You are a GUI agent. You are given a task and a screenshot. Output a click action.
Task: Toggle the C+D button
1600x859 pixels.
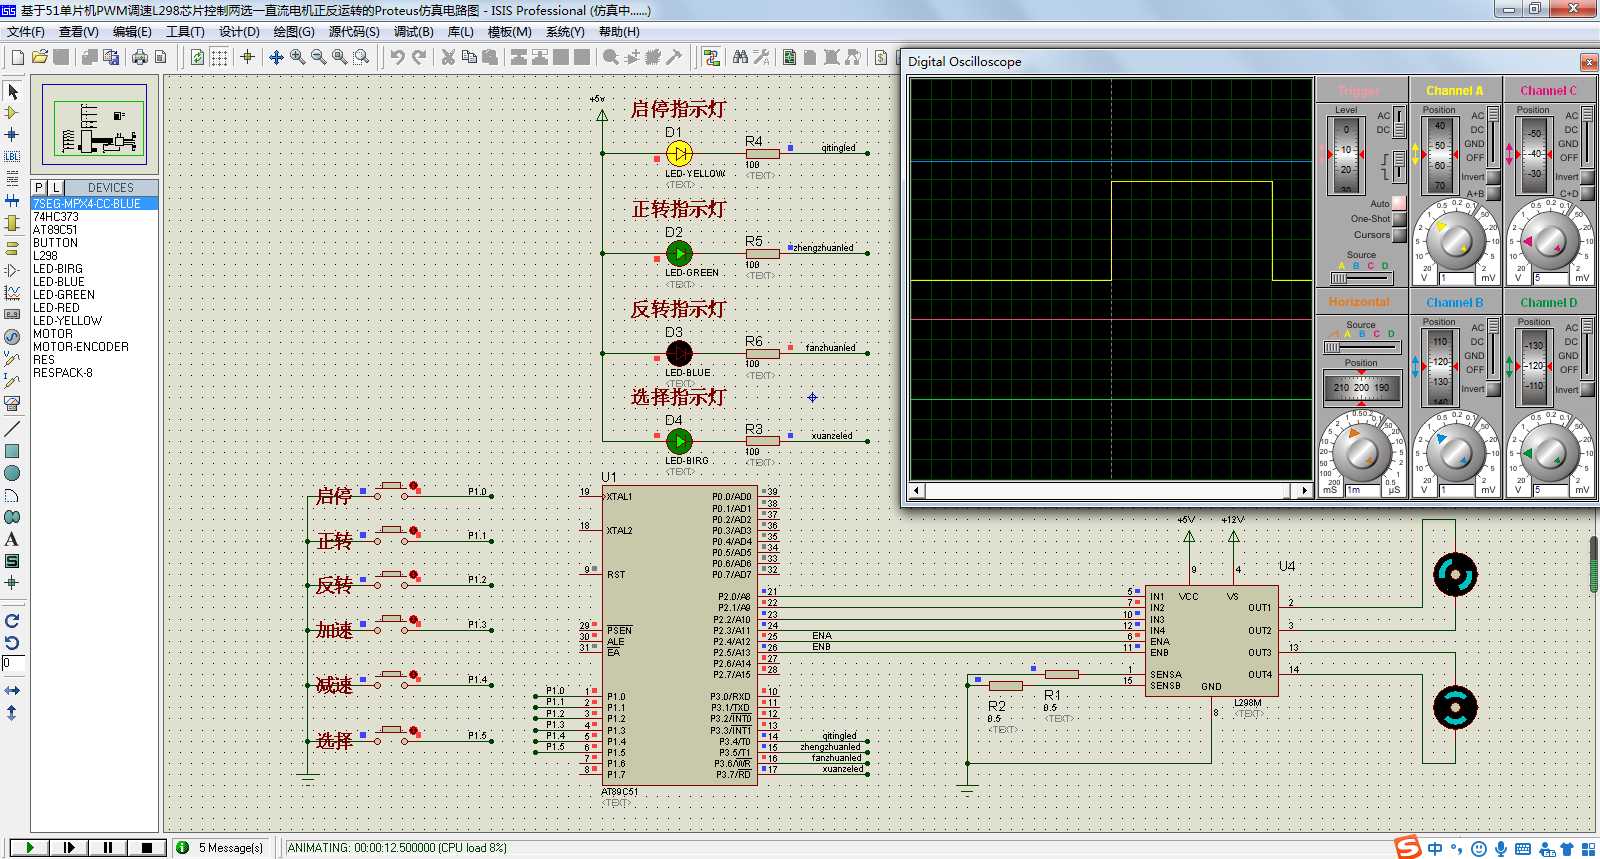pos(1587,193)
